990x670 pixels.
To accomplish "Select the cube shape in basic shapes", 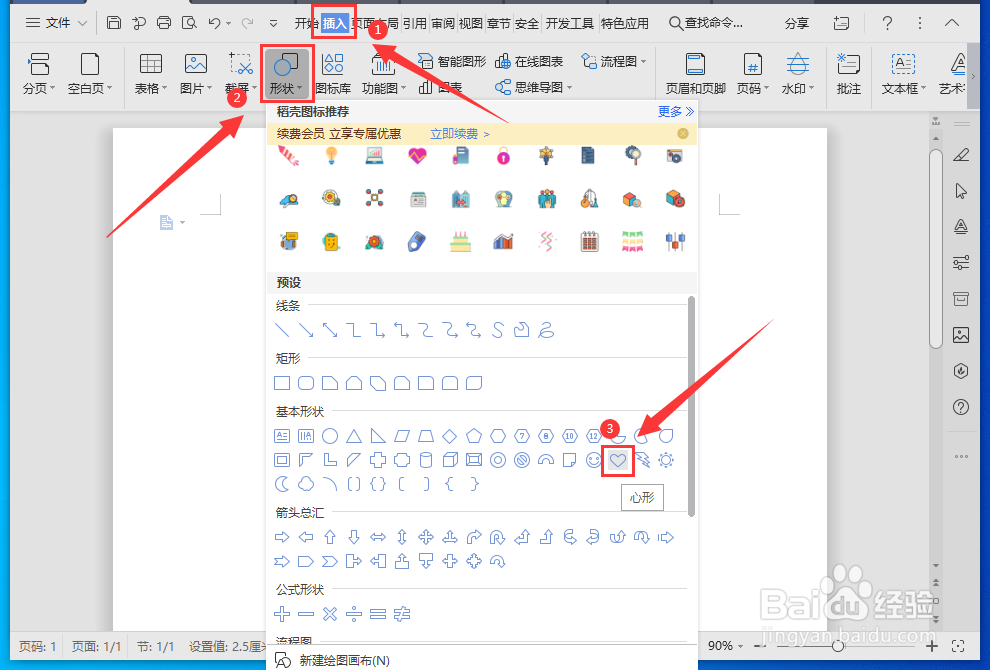I will (x=450, y=460).
